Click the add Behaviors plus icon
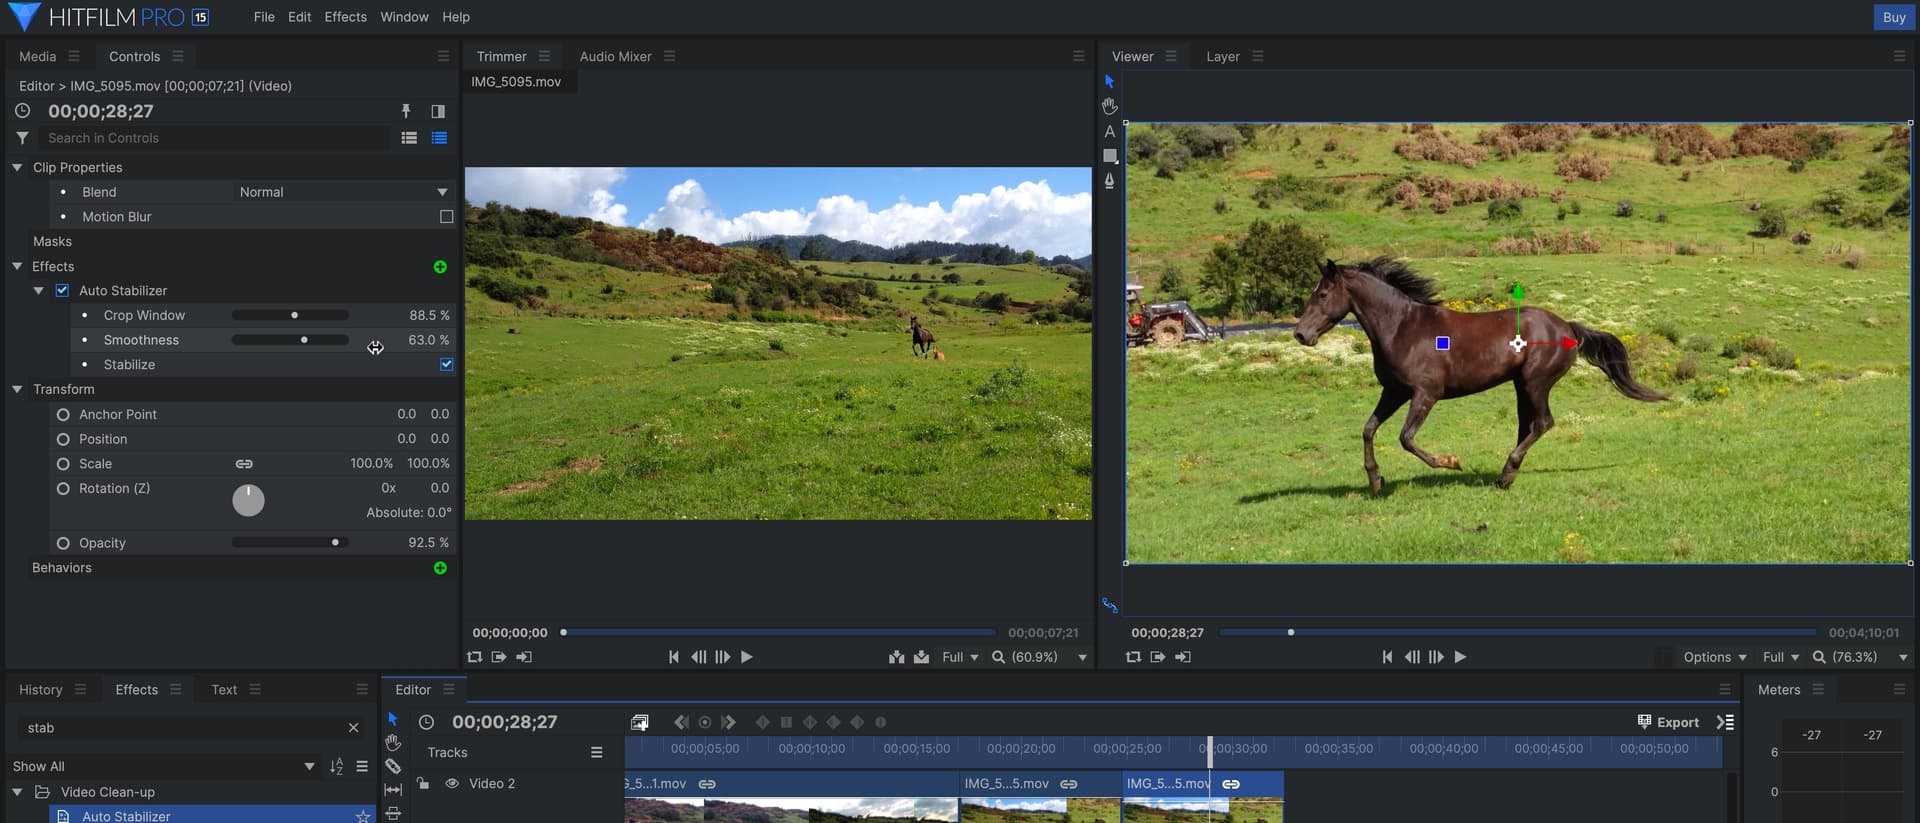 tap(440, 568)
